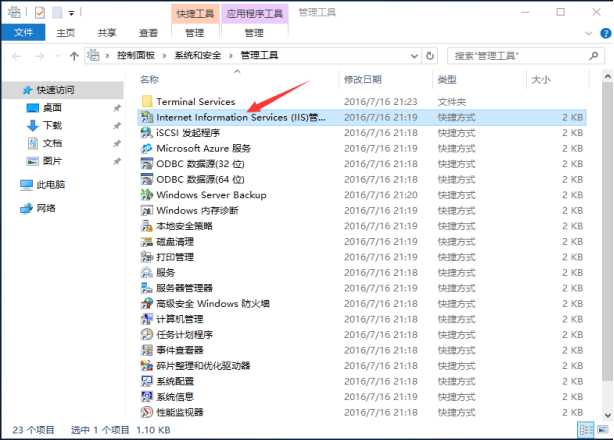Open quick access toolbar customize dropdown
This screenshot has height=440, width=614.
[71, 13]
